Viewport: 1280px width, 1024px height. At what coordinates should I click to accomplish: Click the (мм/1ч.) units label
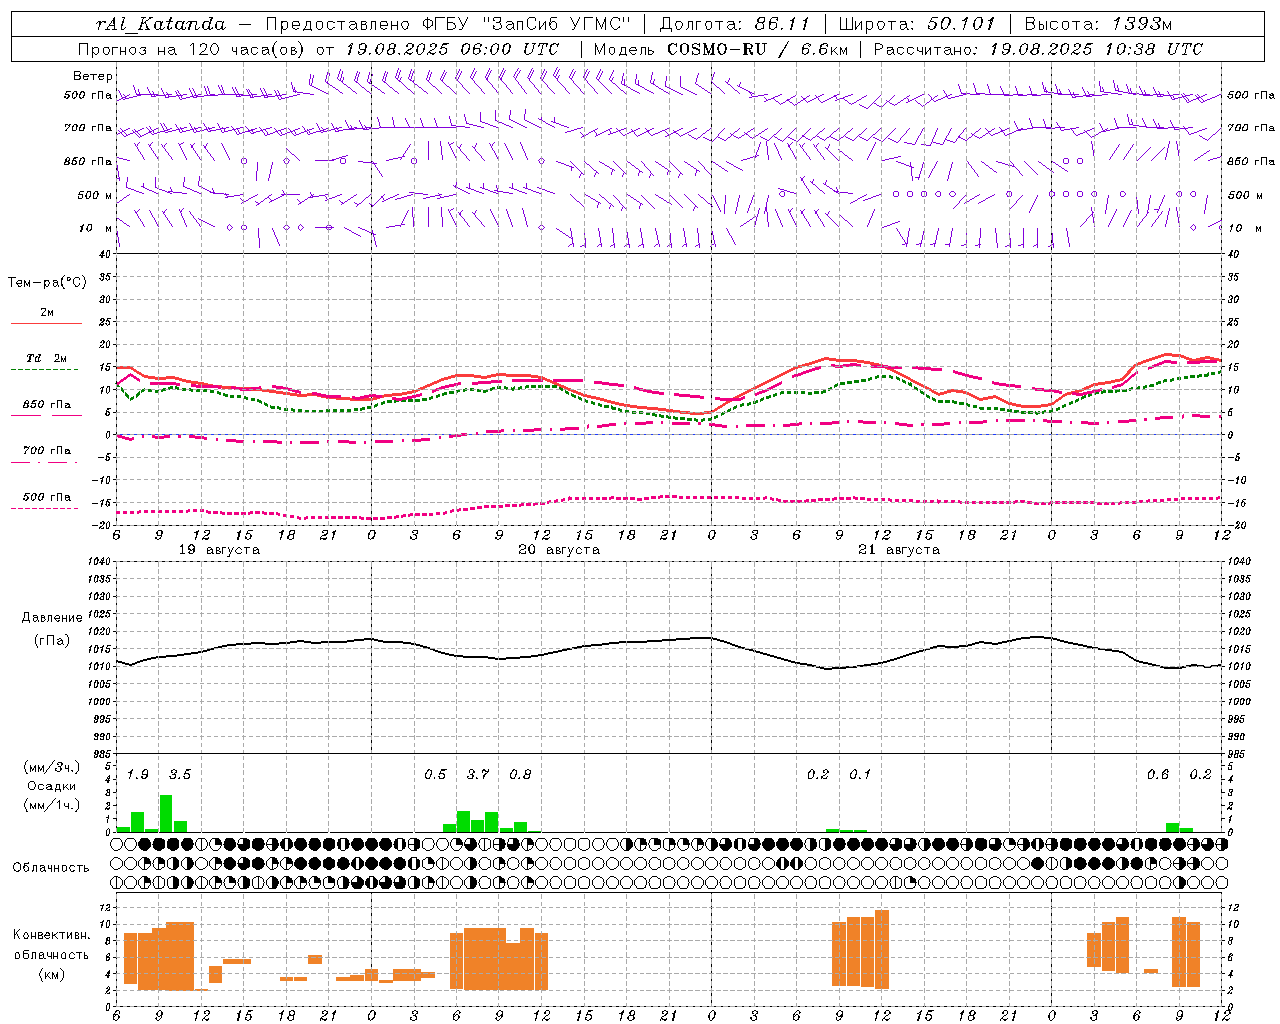(x=51, y=805)
